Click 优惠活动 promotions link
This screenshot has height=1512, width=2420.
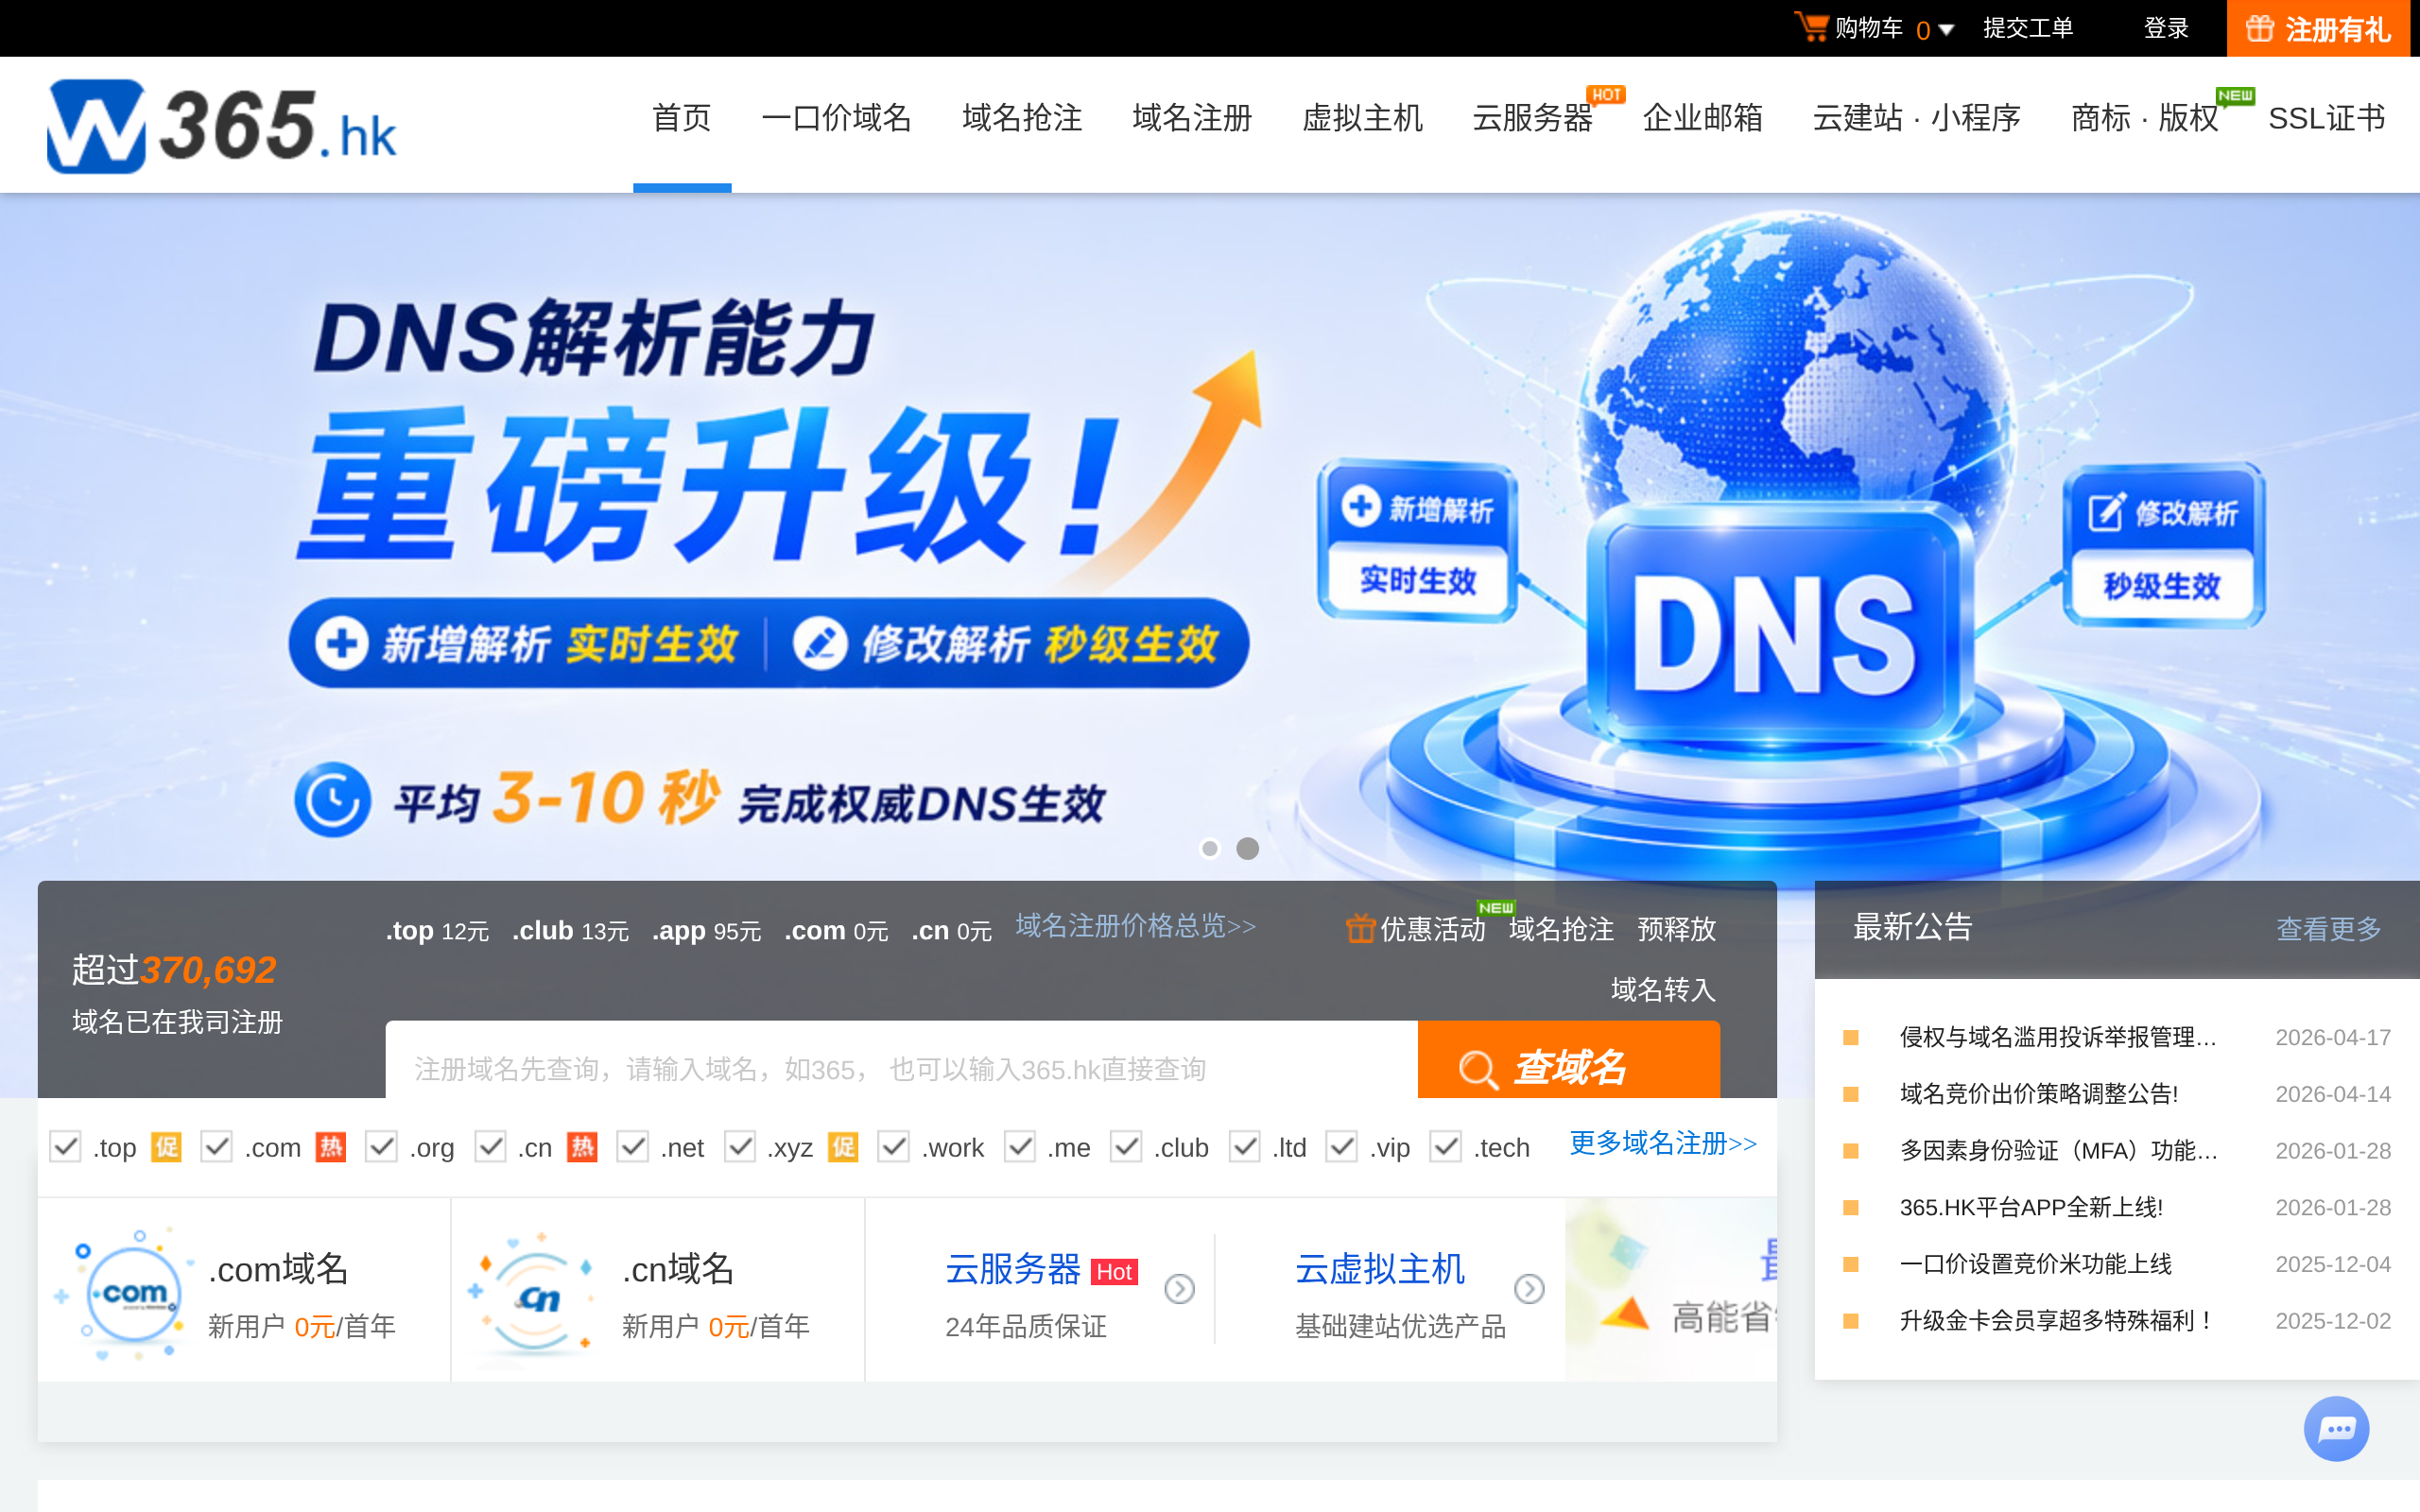click(x=1432, y=929)
